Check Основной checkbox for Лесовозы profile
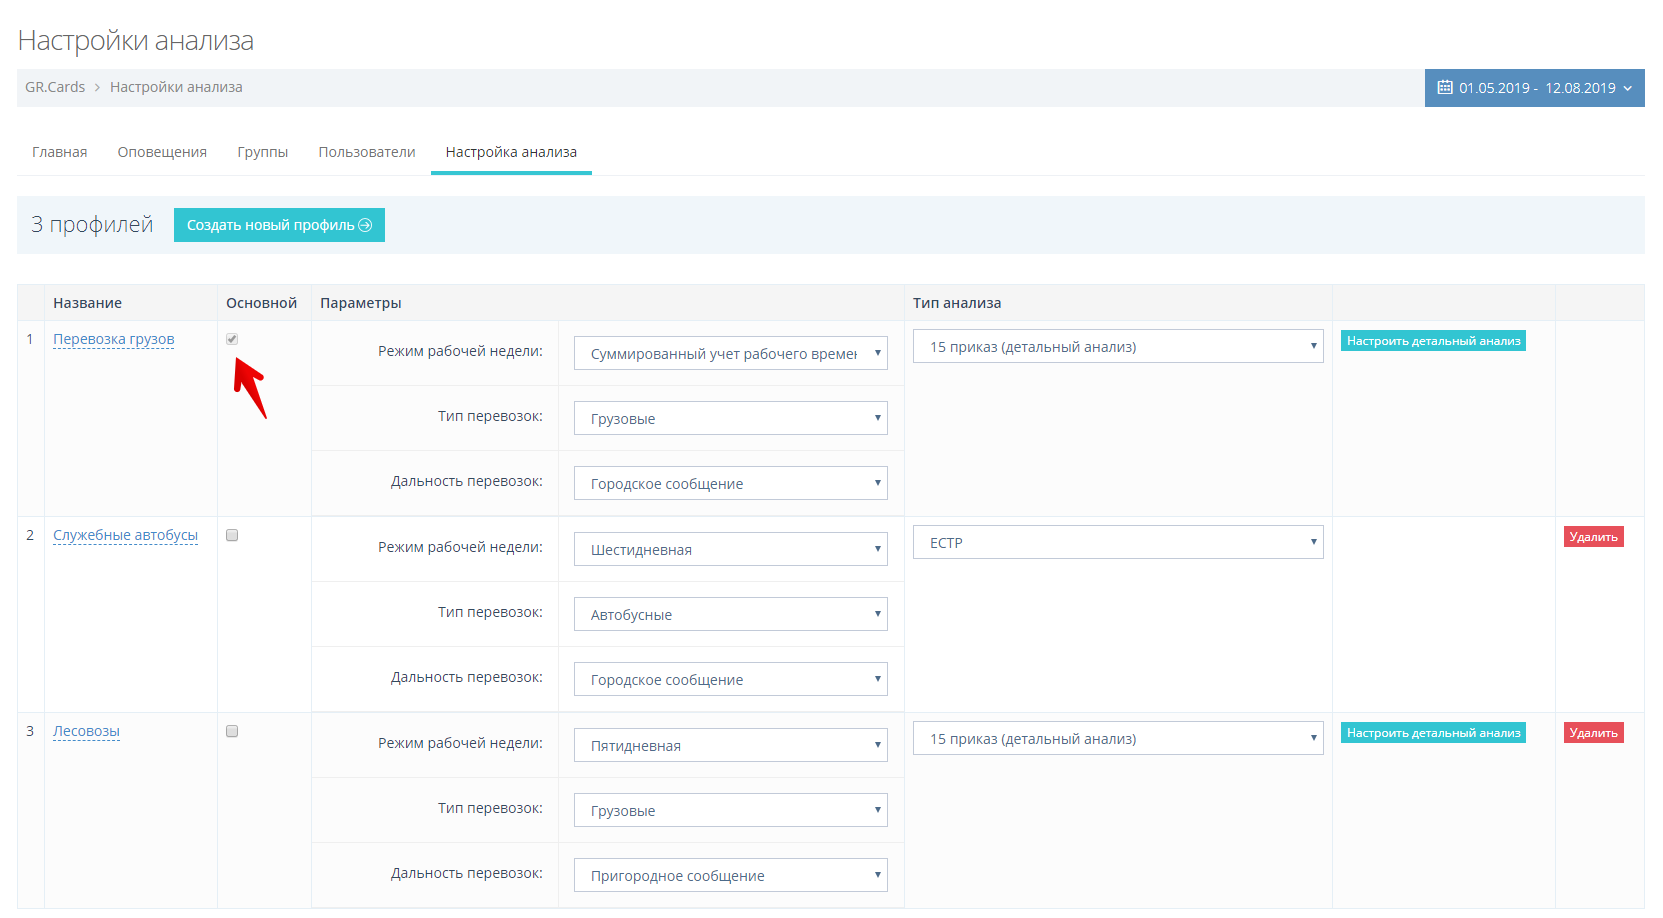The image size is (1663, 918). (x=232, y=731)
